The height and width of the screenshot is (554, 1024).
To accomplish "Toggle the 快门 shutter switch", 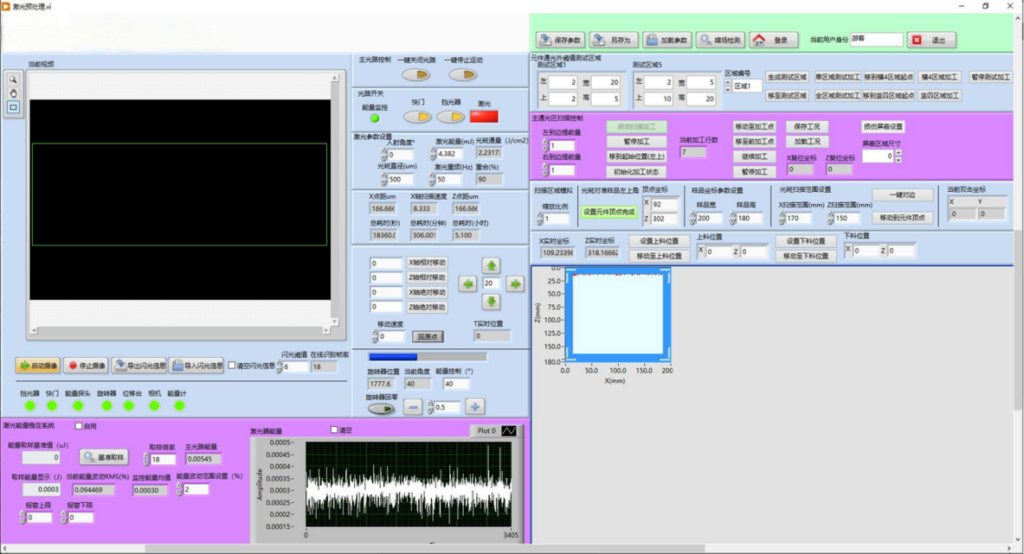I will [417, 117].
